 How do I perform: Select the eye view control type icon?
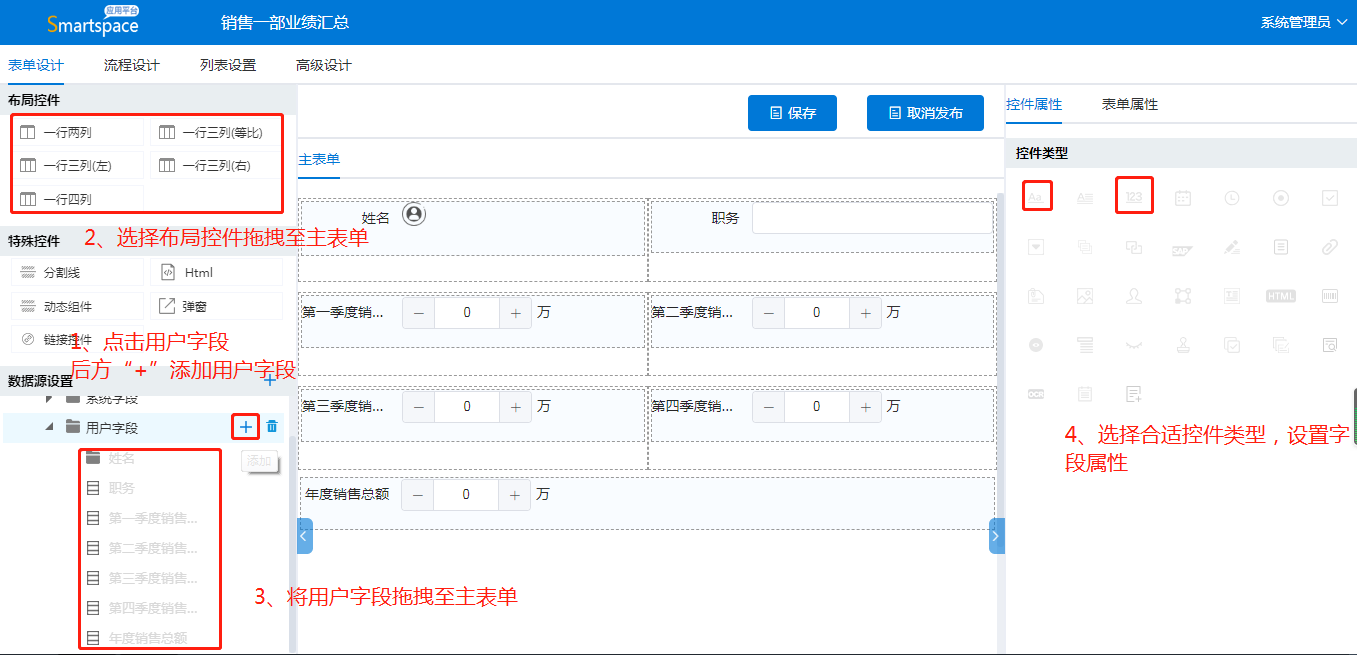point(1036,345)
